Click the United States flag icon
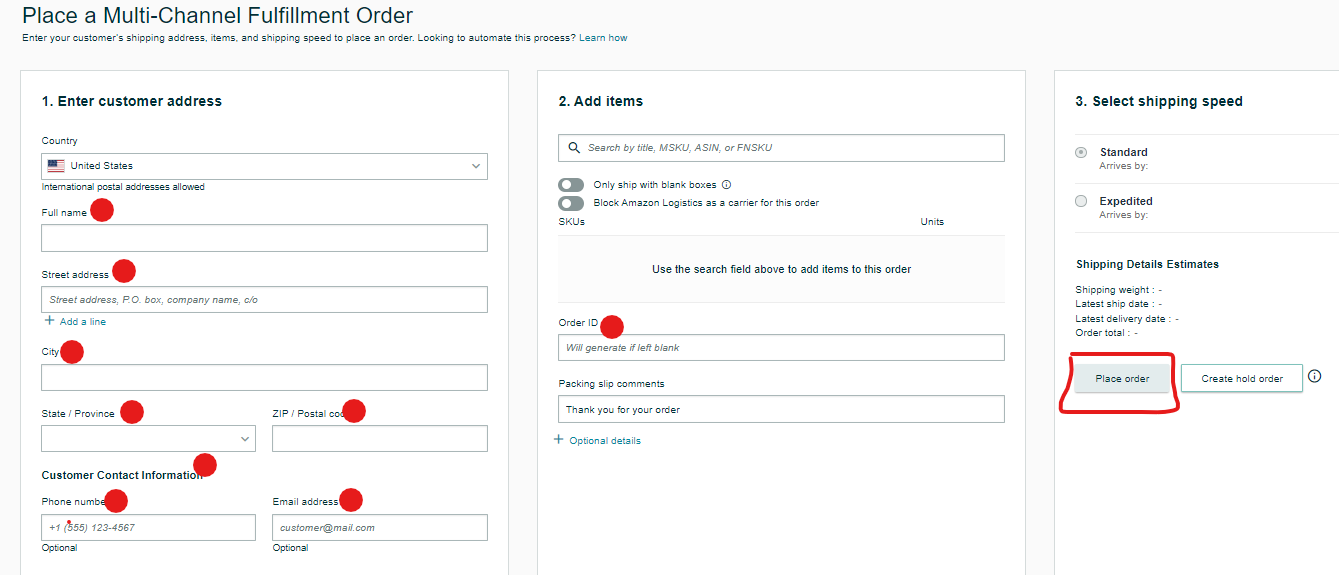The image size is (1339, 575). coord(56,166)
